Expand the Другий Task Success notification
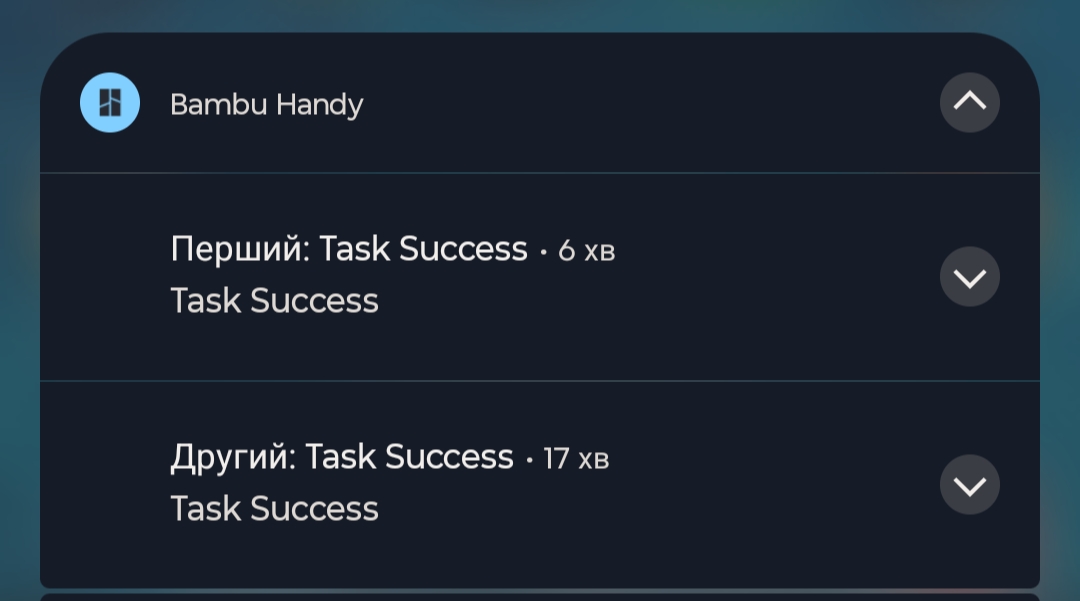The image size is (1080, 601). (x=969, y=485)
